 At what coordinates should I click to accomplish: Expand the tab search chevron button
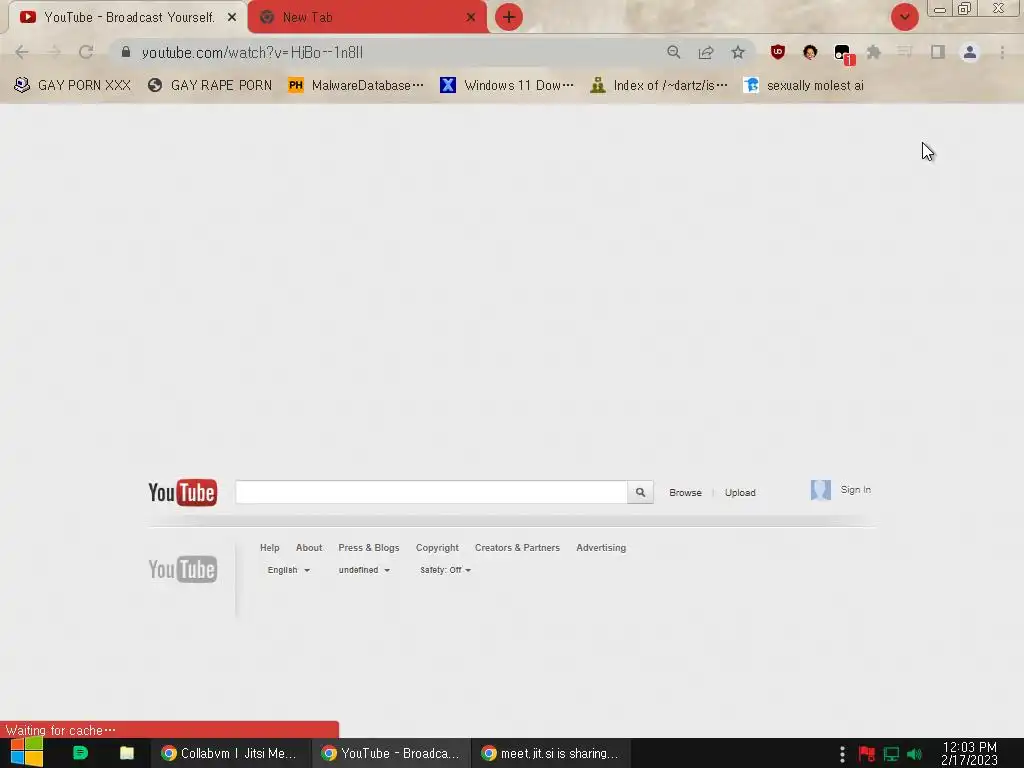pos(904,17)
